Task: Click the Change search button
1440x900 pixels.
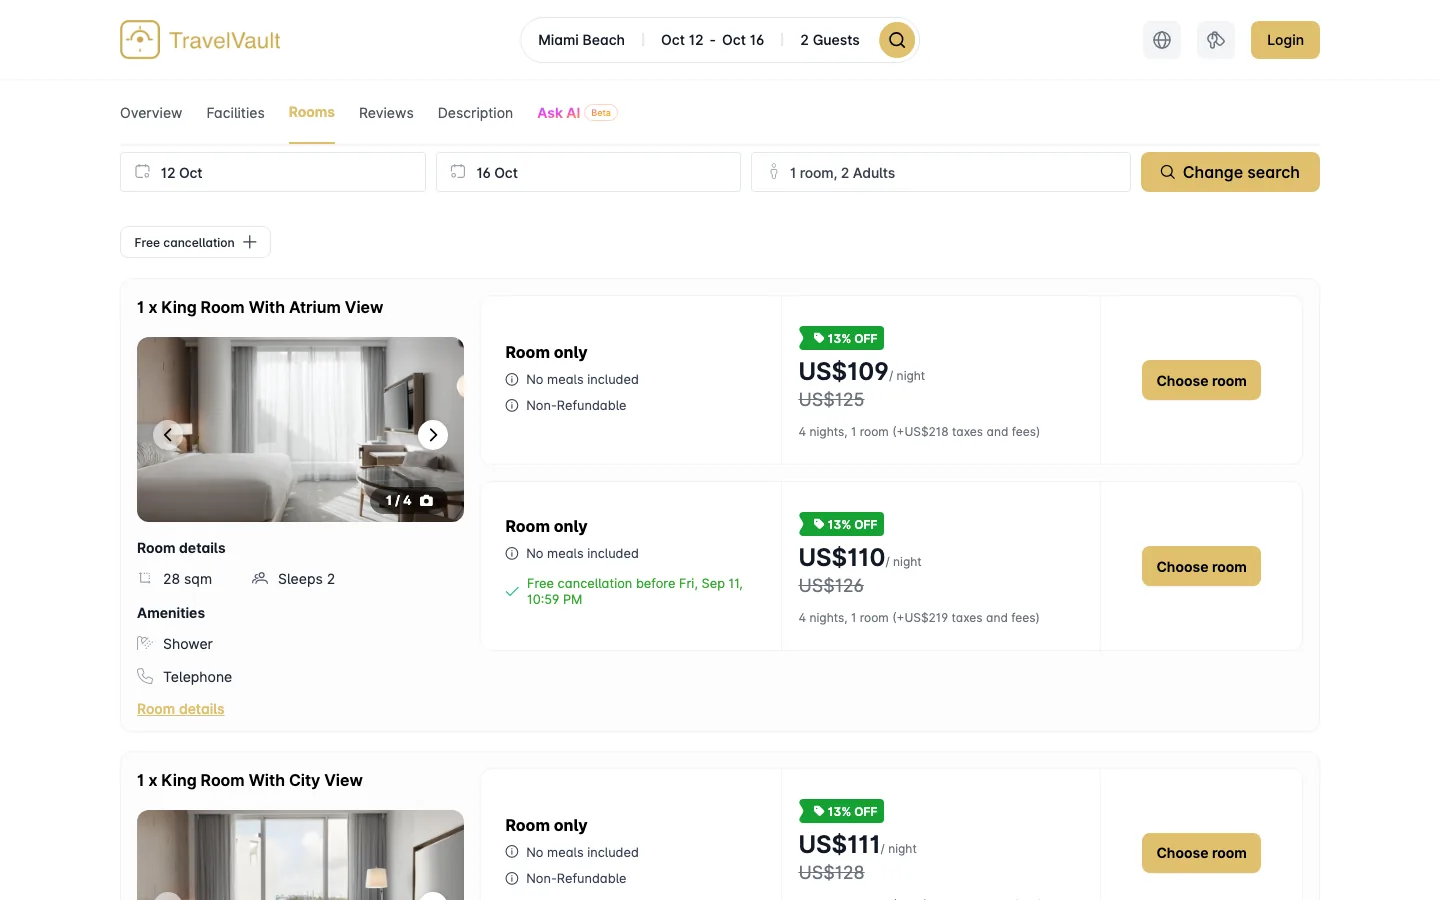Action: 1230,172
